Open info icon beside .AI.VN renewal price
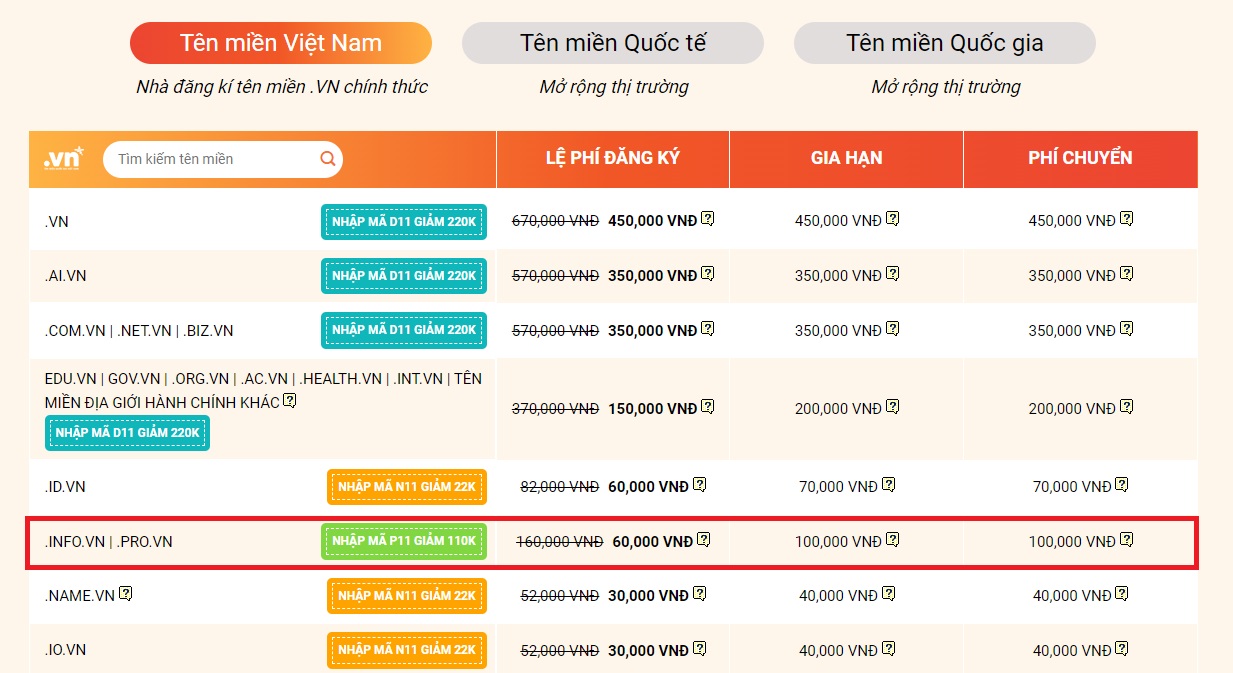This screenshot has width=1233, height=673. tap(893, 273)
